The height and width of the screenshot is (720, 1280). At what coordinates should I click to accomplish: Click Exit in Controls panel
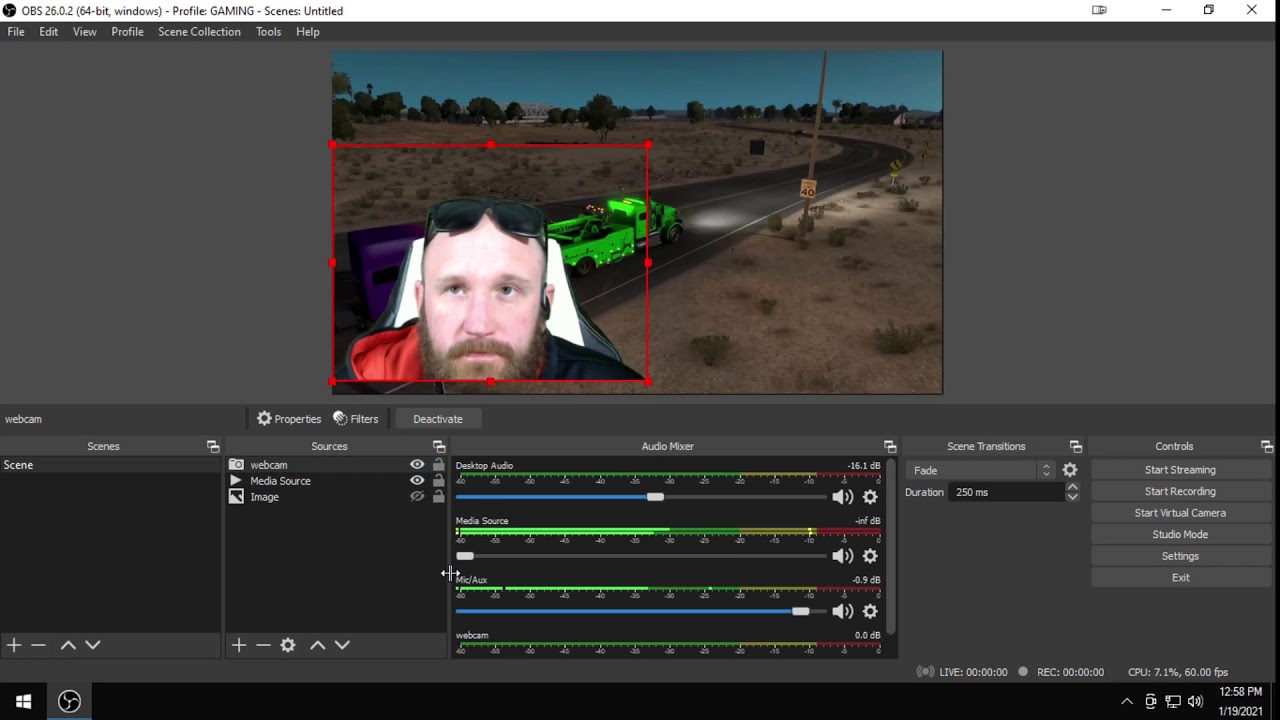pos(1180,577)
